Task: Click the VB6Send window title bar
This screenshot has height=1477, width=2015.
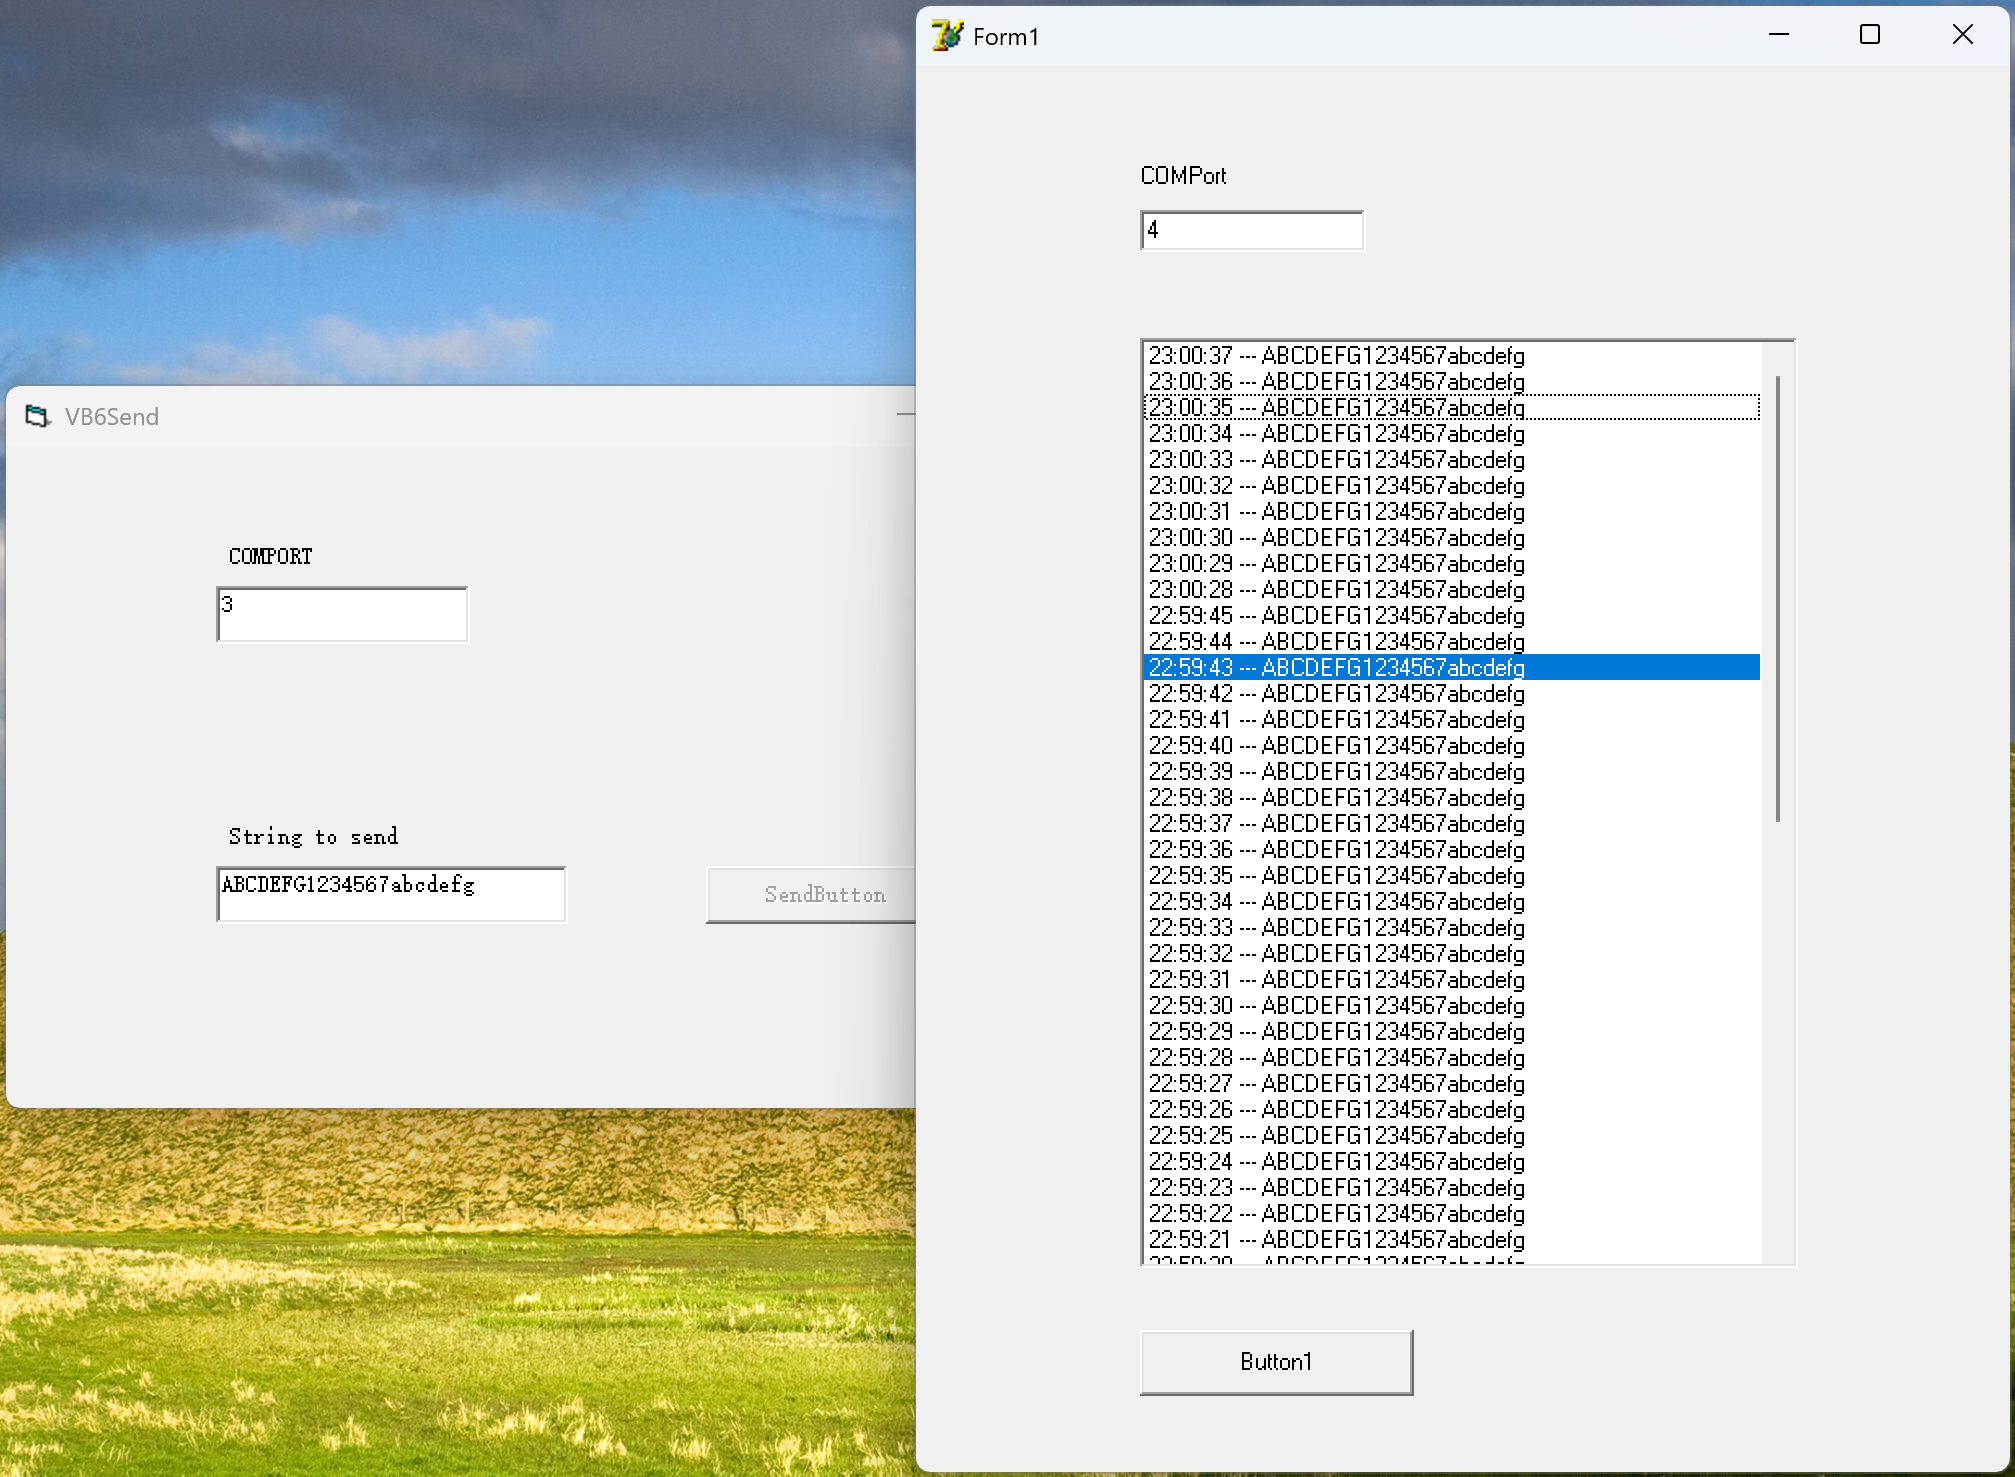Action: point(450,416)
